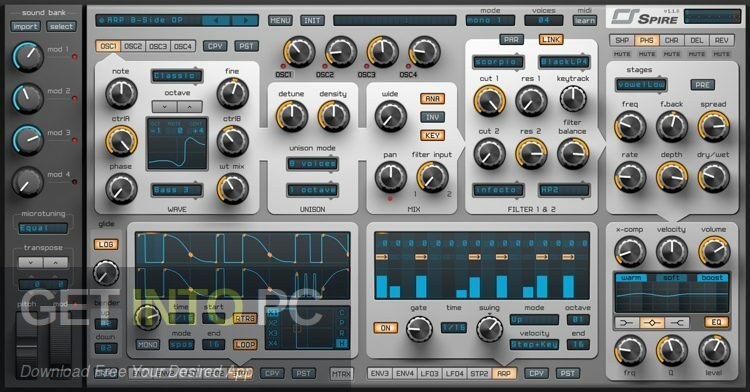Viewport: 750px width, 392px height.
Task: Switch filters to PAR routing
Action: pyautogui.click(x=511, y=39)
